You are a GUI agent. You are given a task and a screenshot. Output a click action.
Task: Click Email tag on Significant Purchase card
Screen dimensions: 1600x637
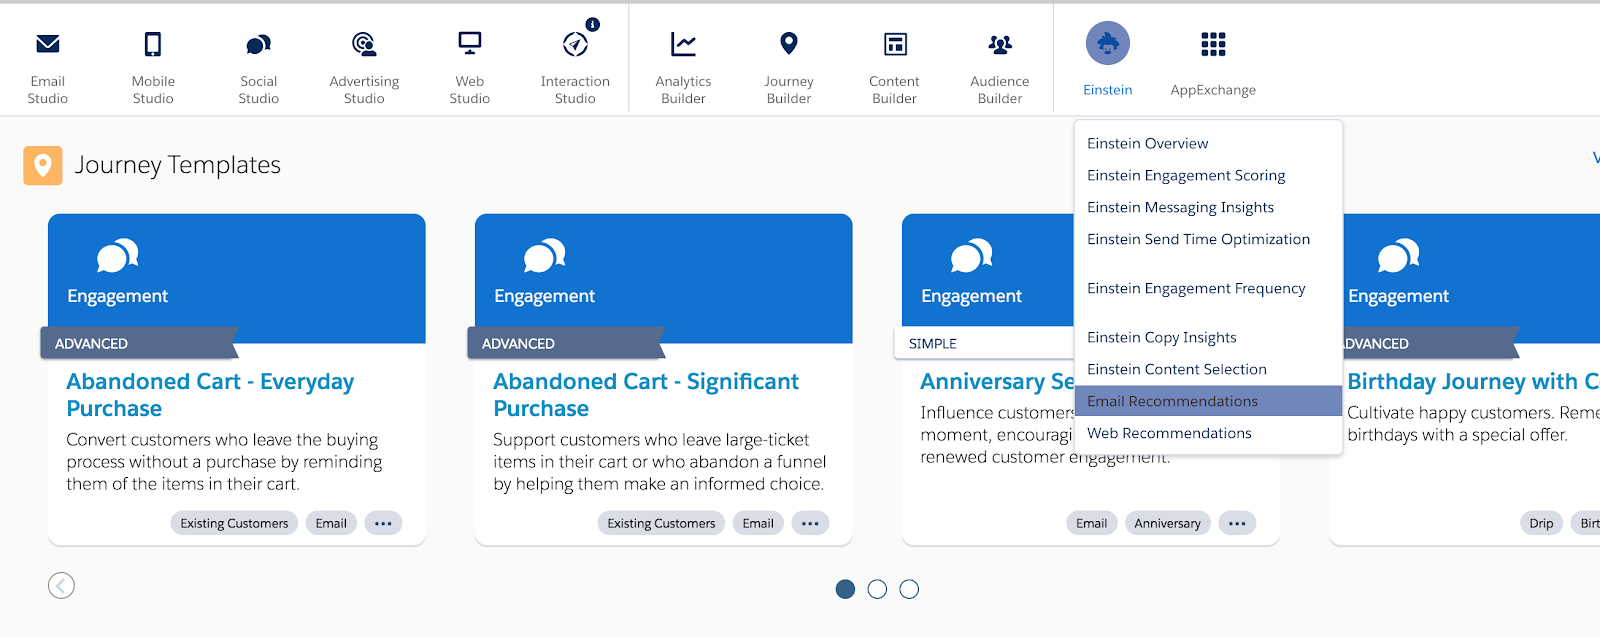[x=758, y=523]
